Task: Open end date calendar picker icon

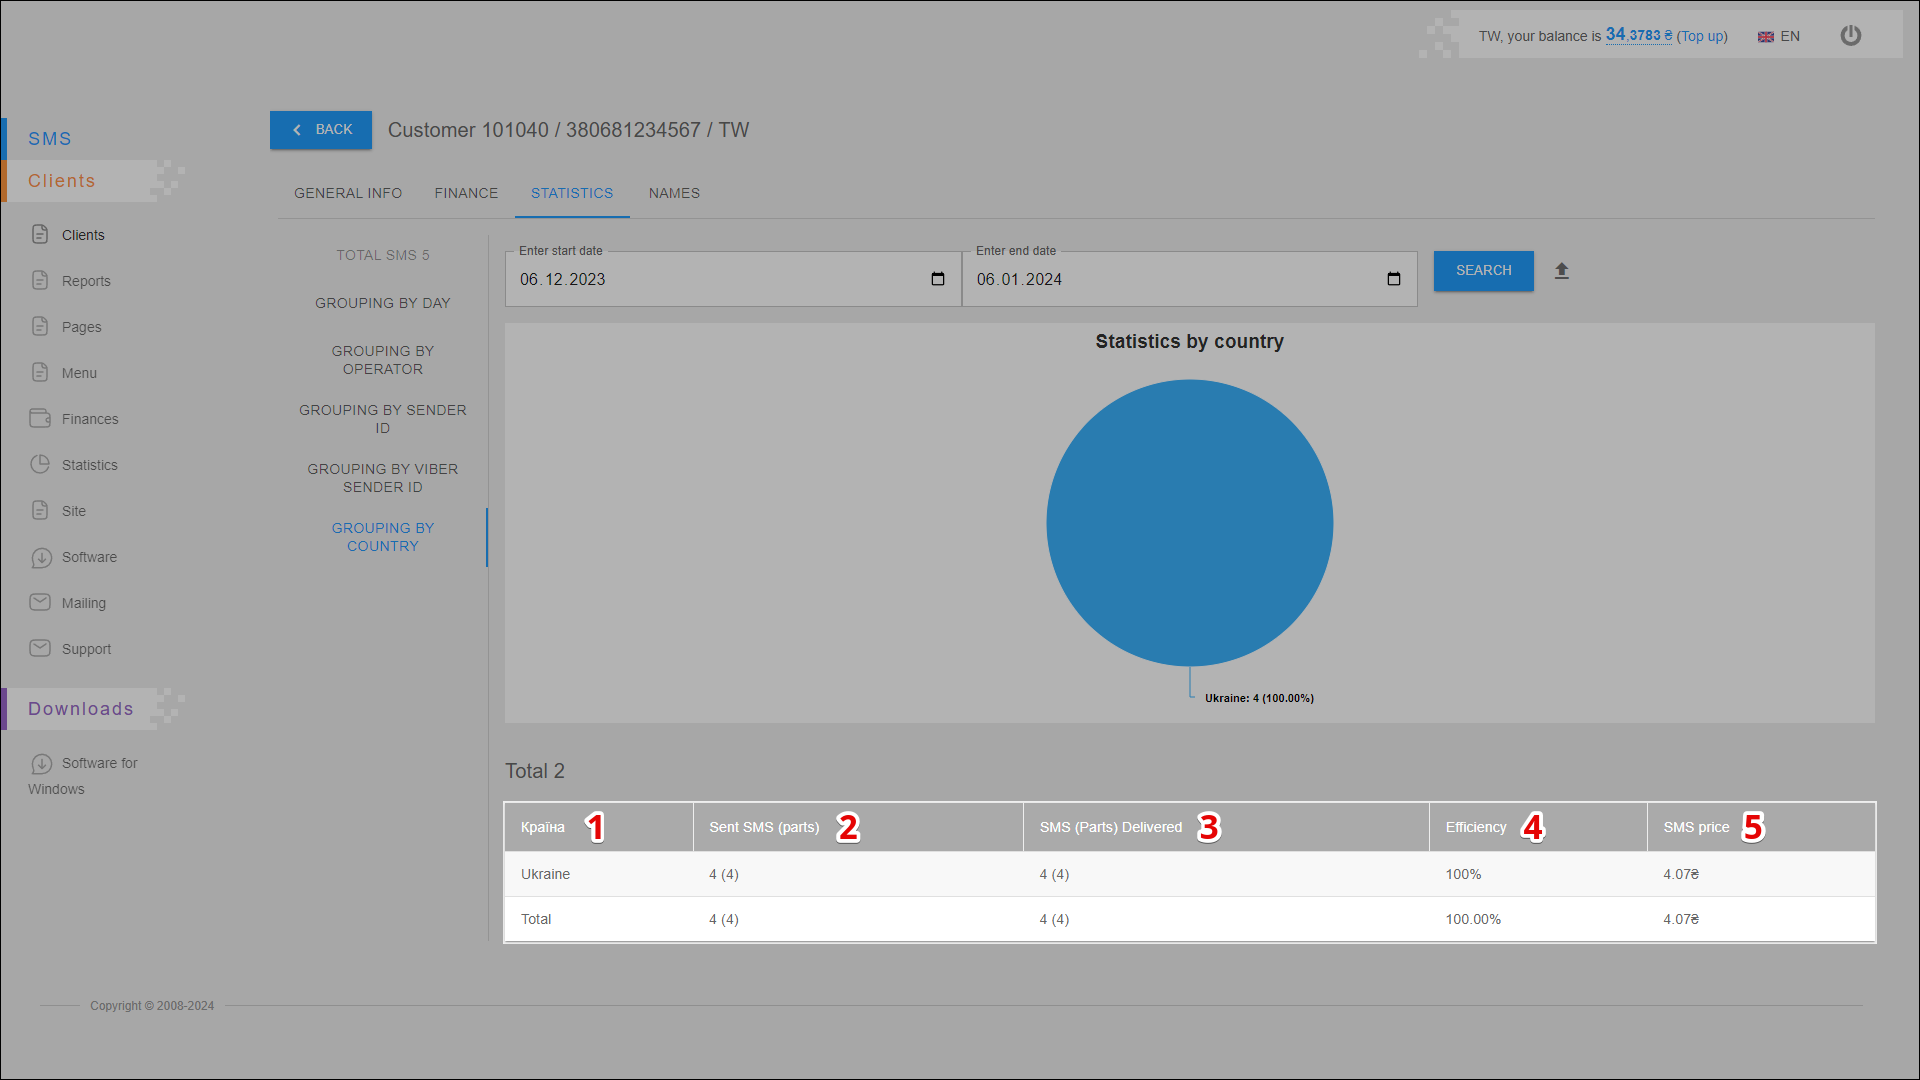Action: [x=1393, y=279]
